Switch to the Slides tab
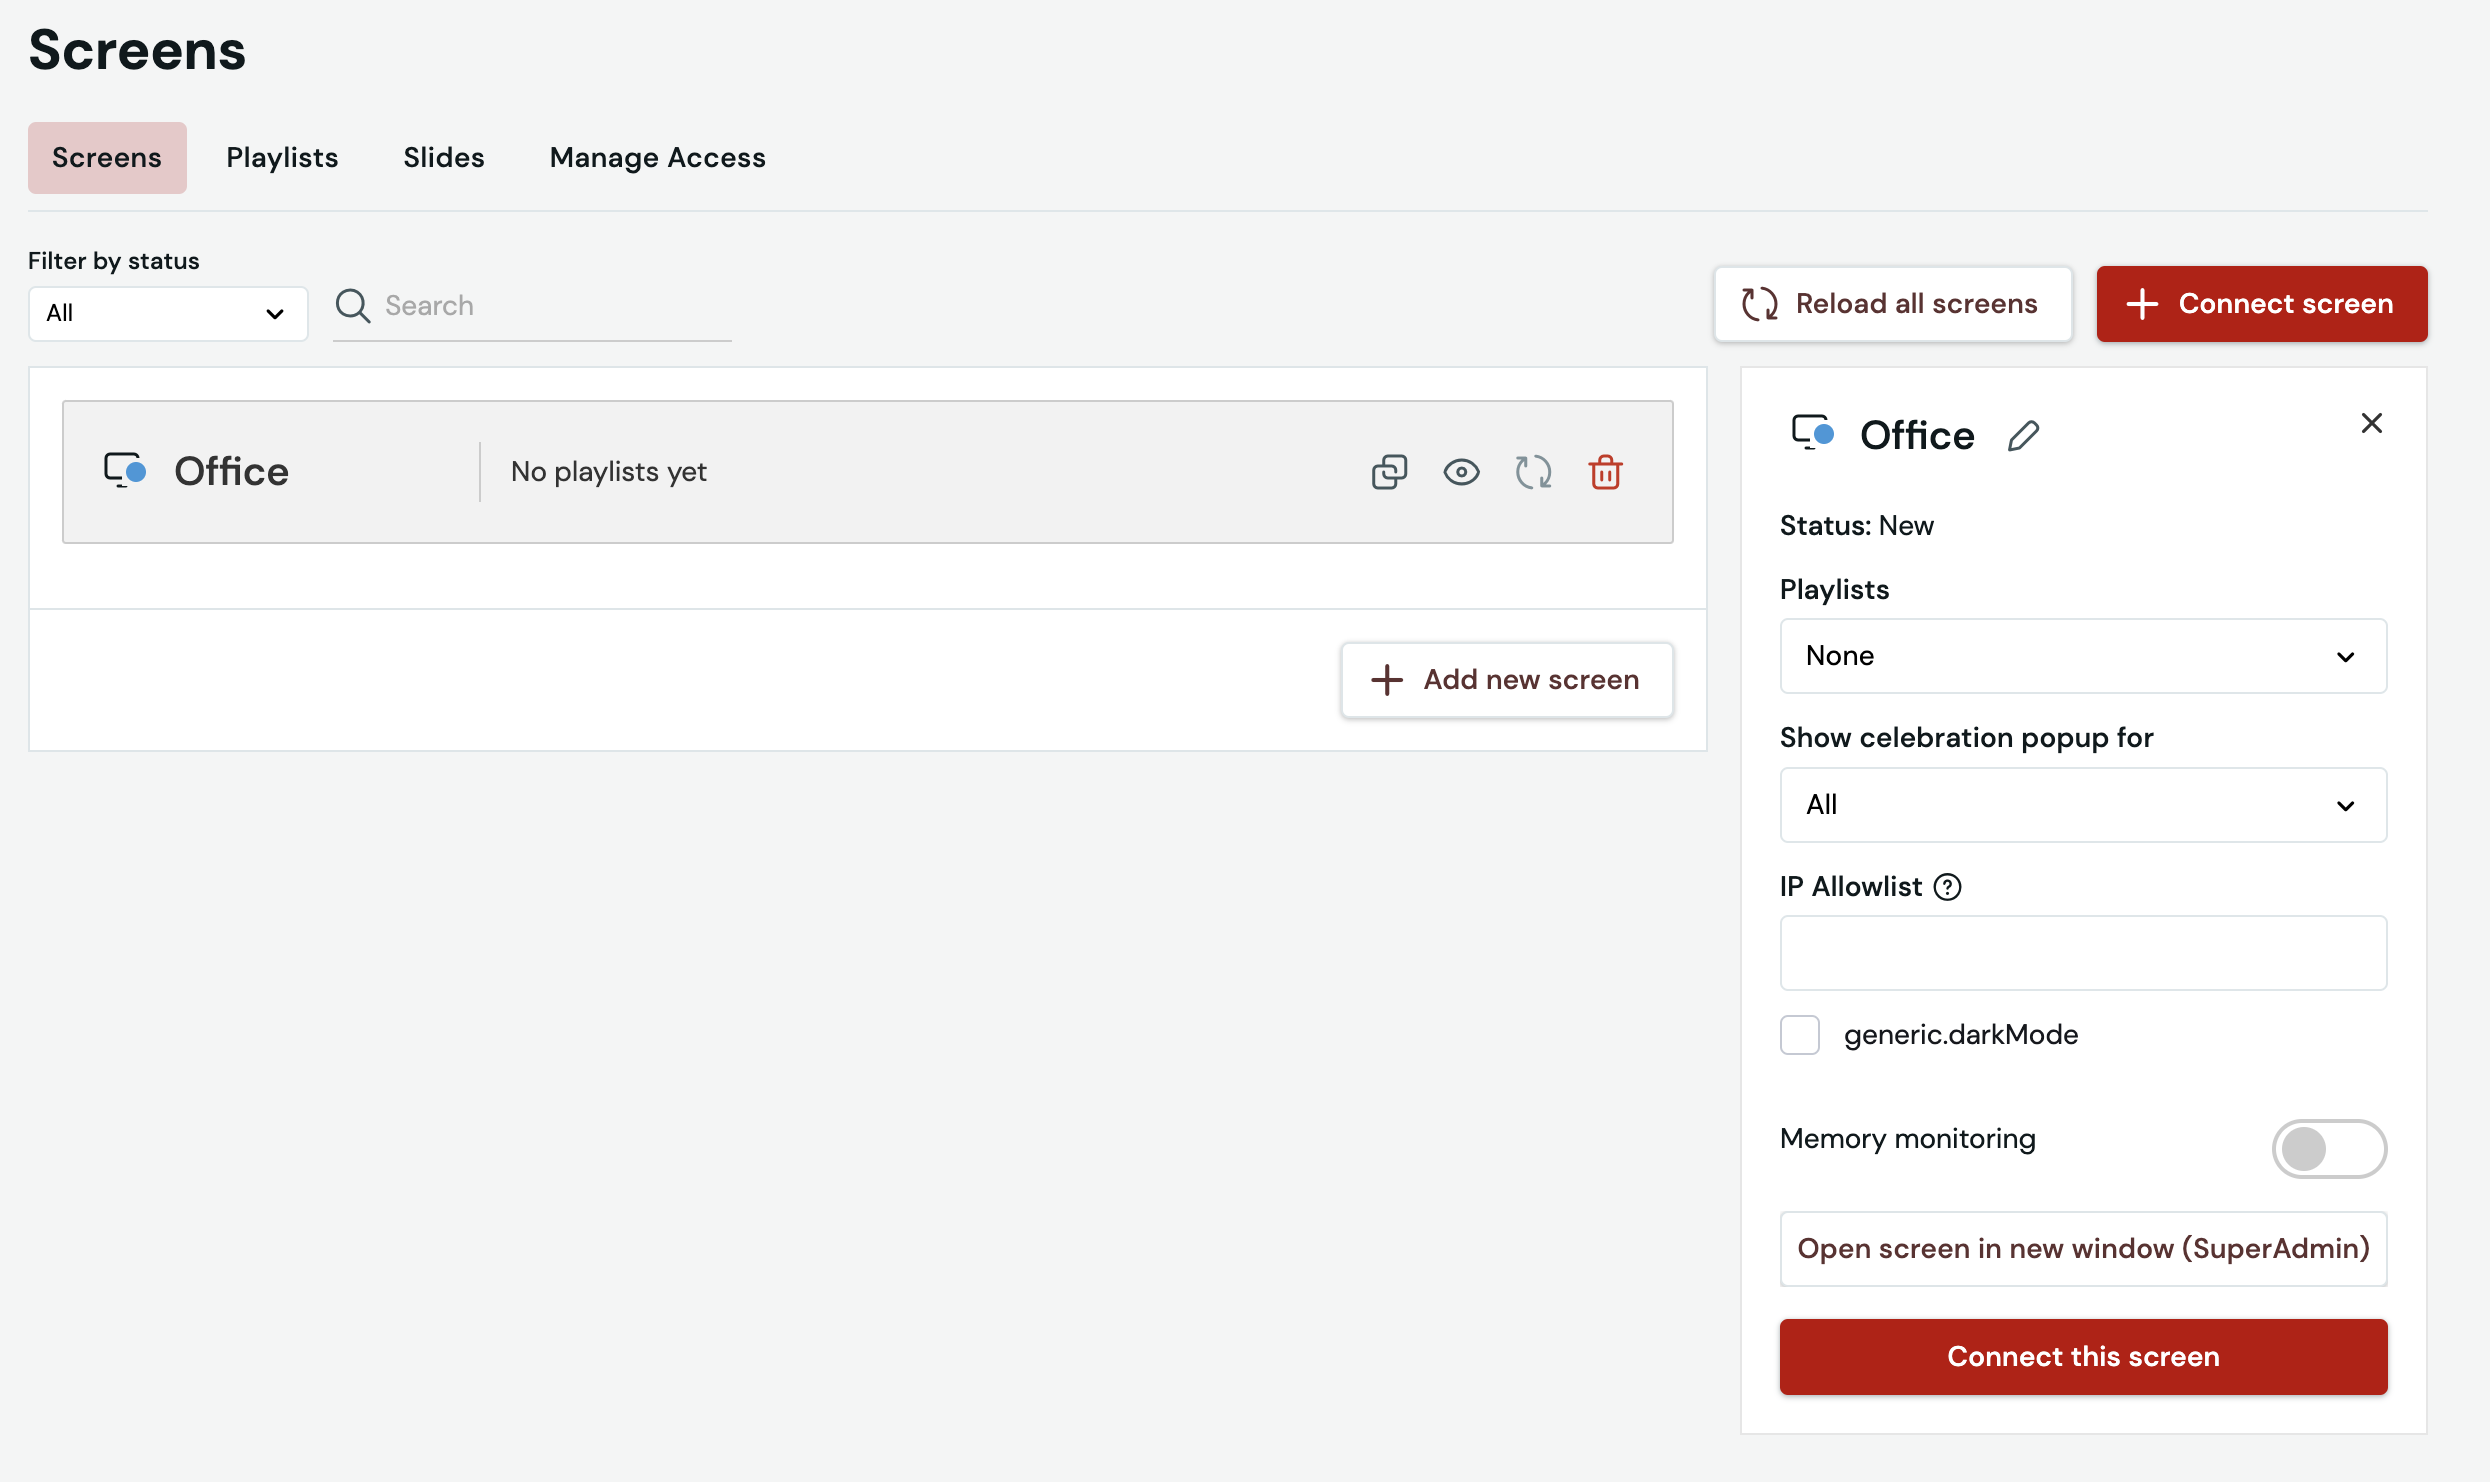This screenshot has width=2490, height=1482. tap(444, 158)
